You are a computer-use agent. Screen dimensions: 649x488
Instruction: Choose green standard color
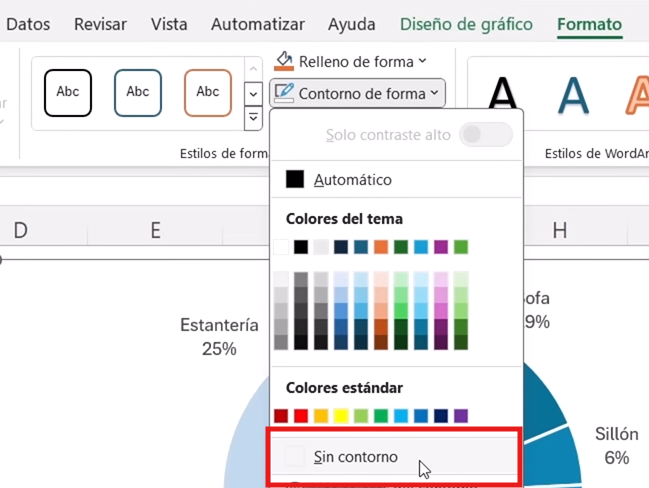[x=381, y=416]
